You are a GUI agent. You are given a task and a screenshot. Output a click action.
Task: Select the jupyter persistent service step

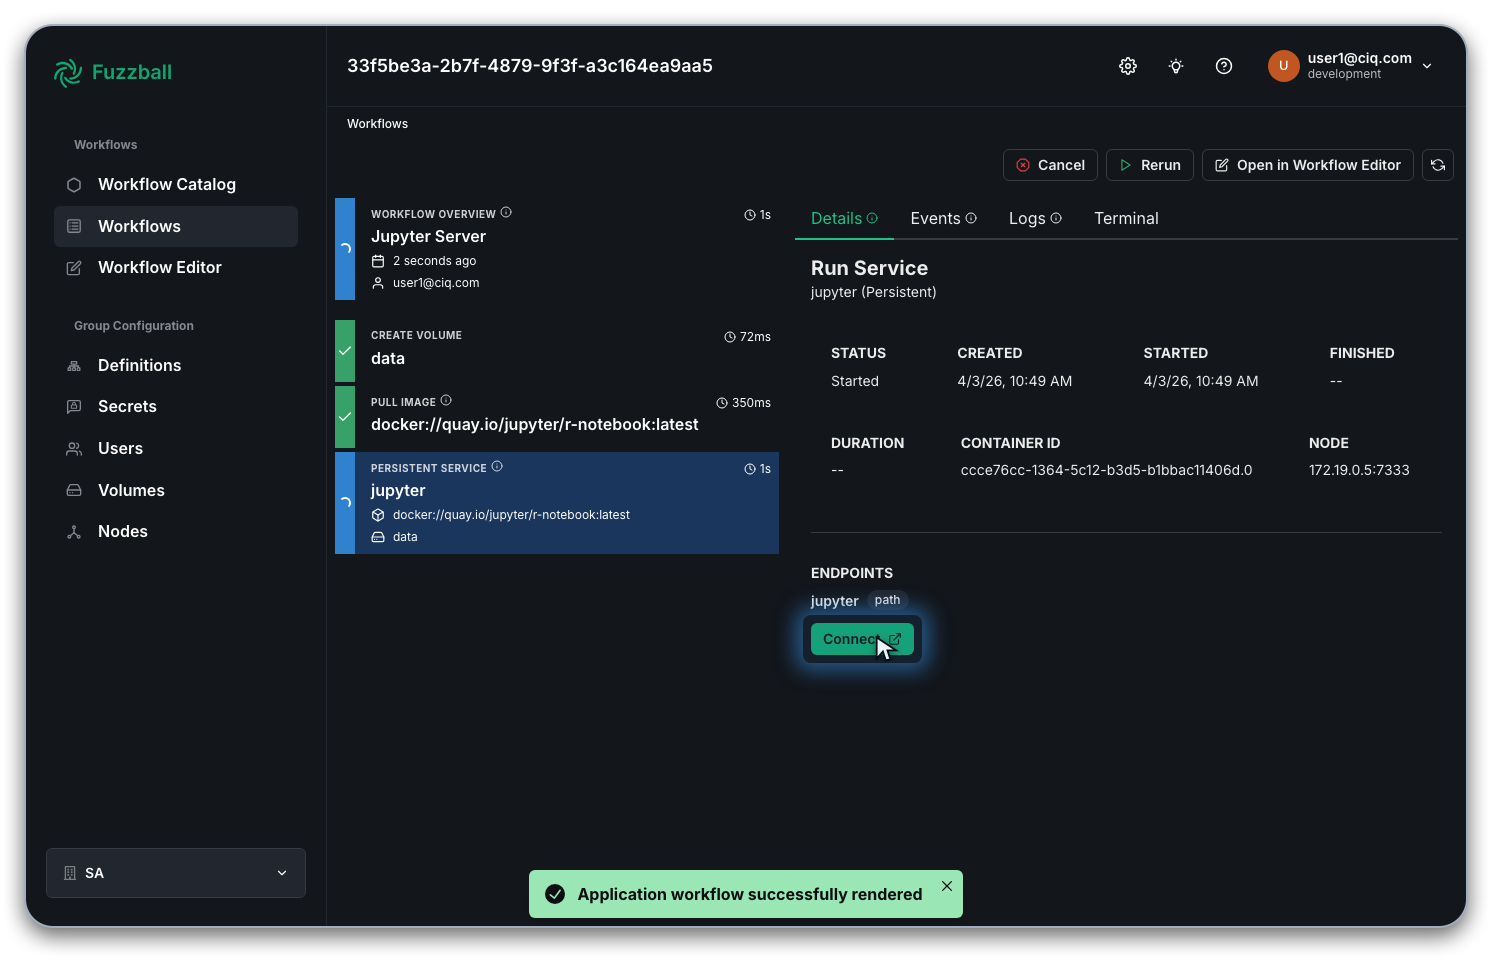pyautogui.click(x=556, y=503)
